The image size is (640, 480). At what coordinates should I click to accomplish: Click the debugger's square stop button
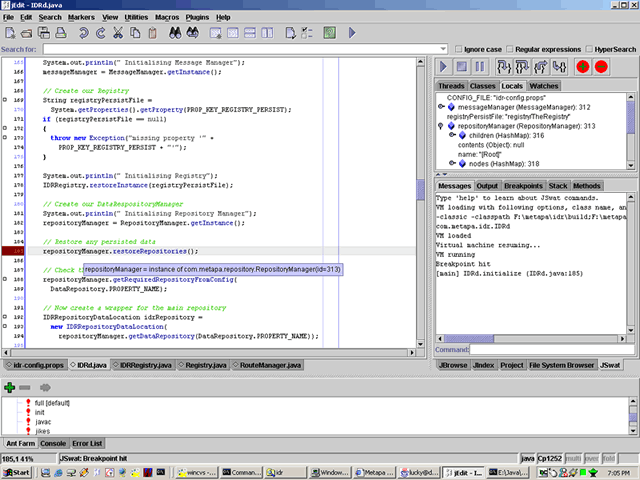coord(461,67)
